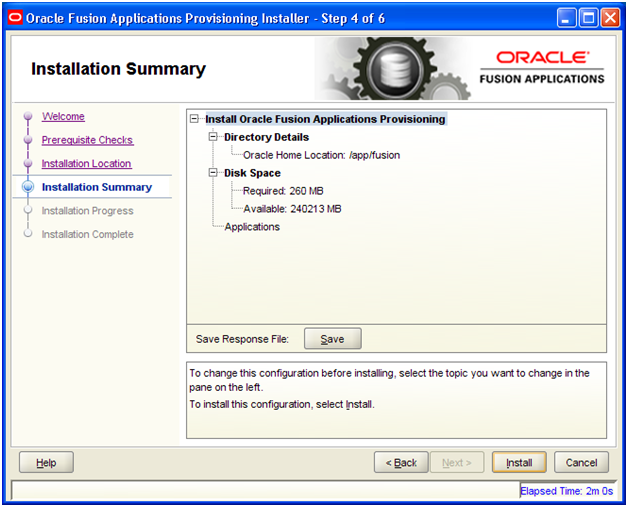Go back with the Back button
This screenshot has height=507, width=628.
point(401,463)
